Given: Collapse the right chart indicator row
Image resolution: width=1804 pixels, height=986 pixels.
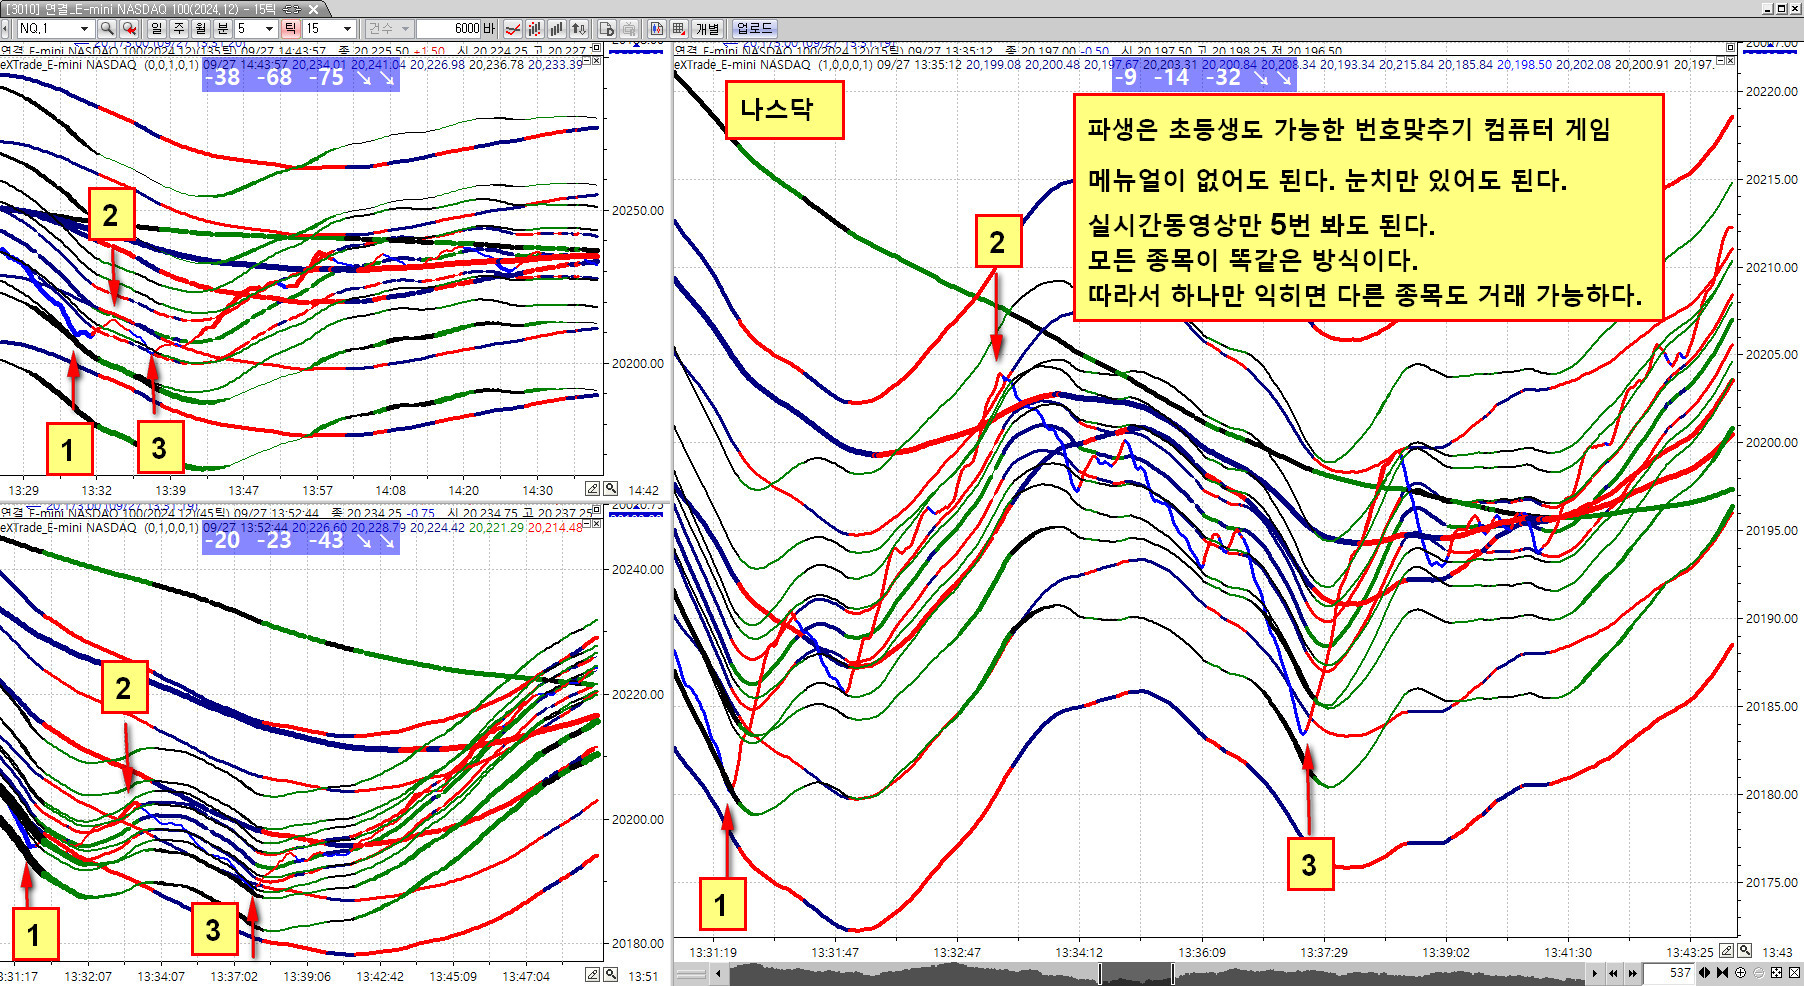Looking at the screenshot, I should (1722, 62).
